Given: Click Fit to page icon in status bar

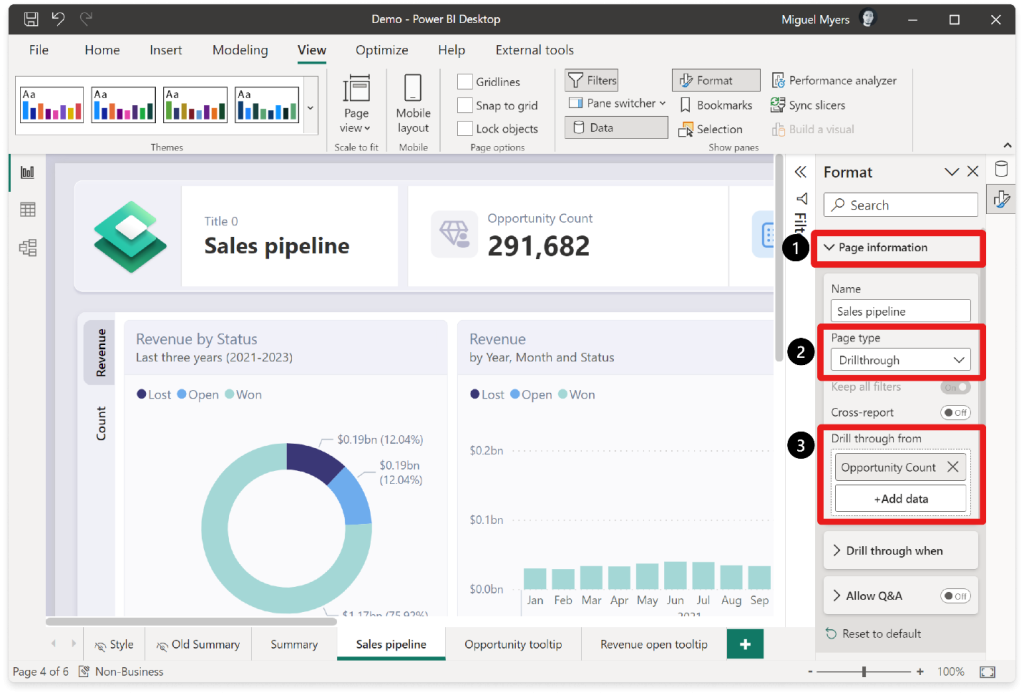Looking at the screenshot, I should (x=987, y=671).
